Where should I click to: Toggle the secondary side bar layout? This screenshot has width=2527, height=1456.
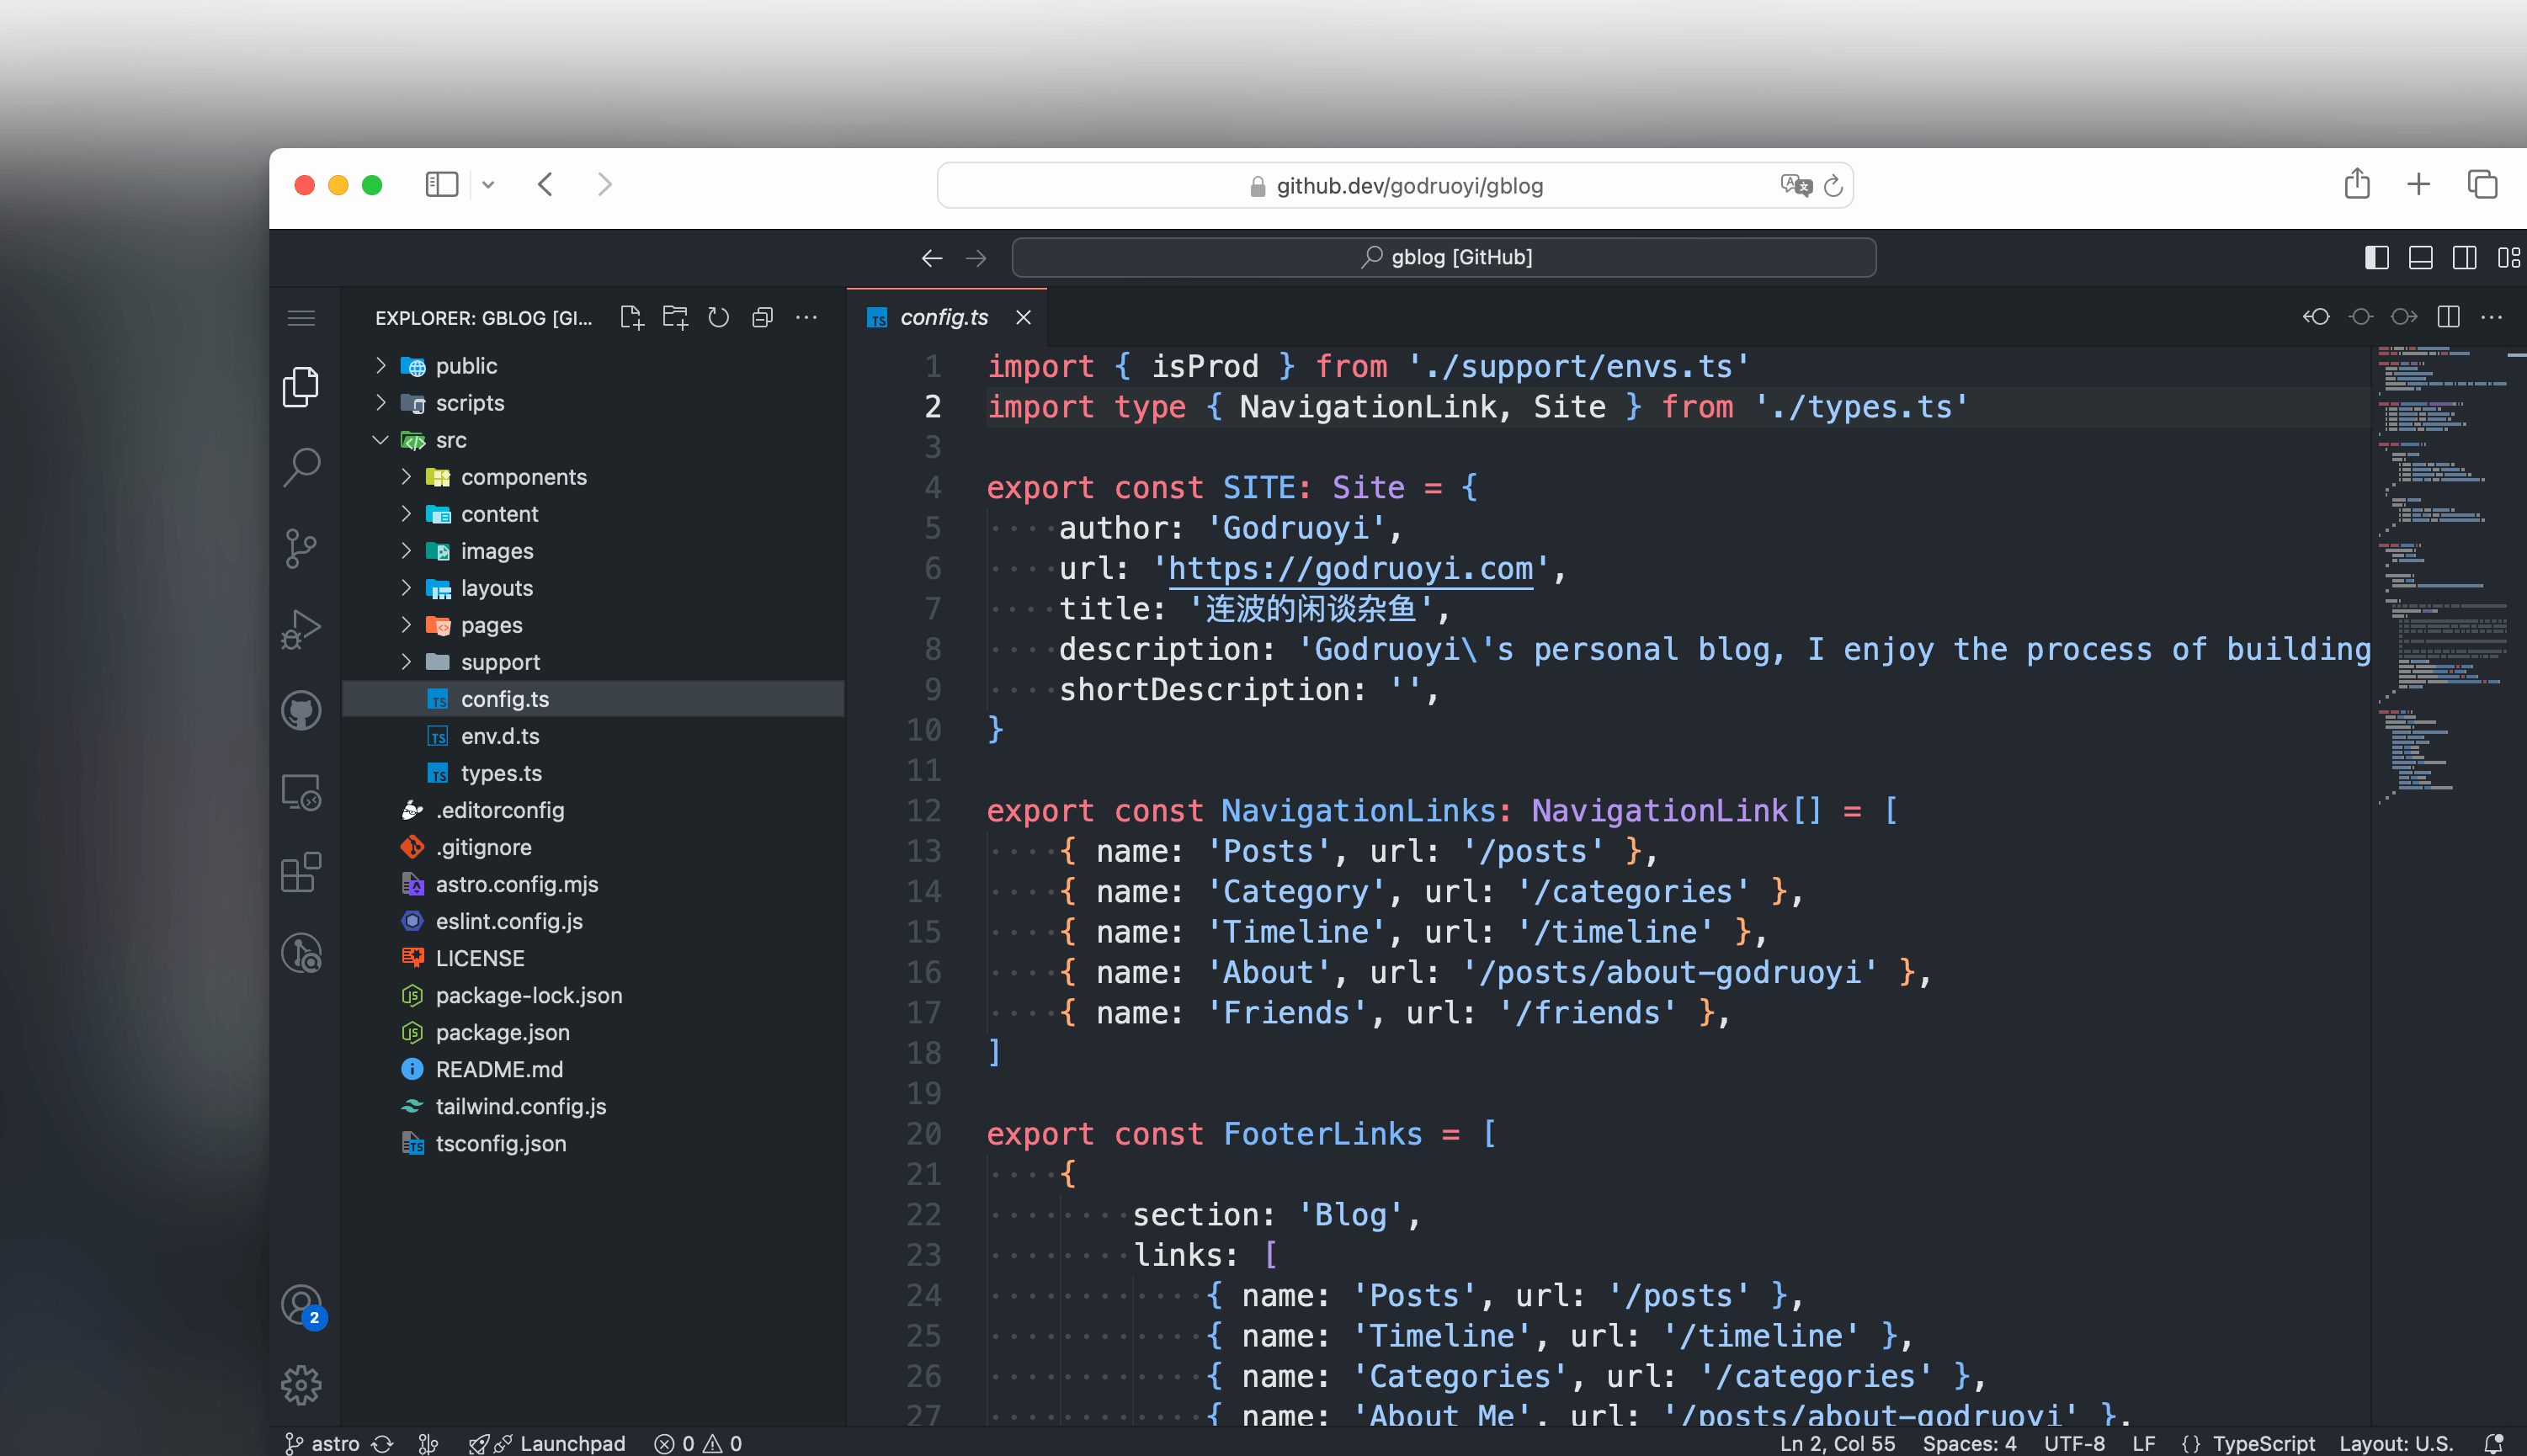pyautogui.click(x=2465, y=258)
